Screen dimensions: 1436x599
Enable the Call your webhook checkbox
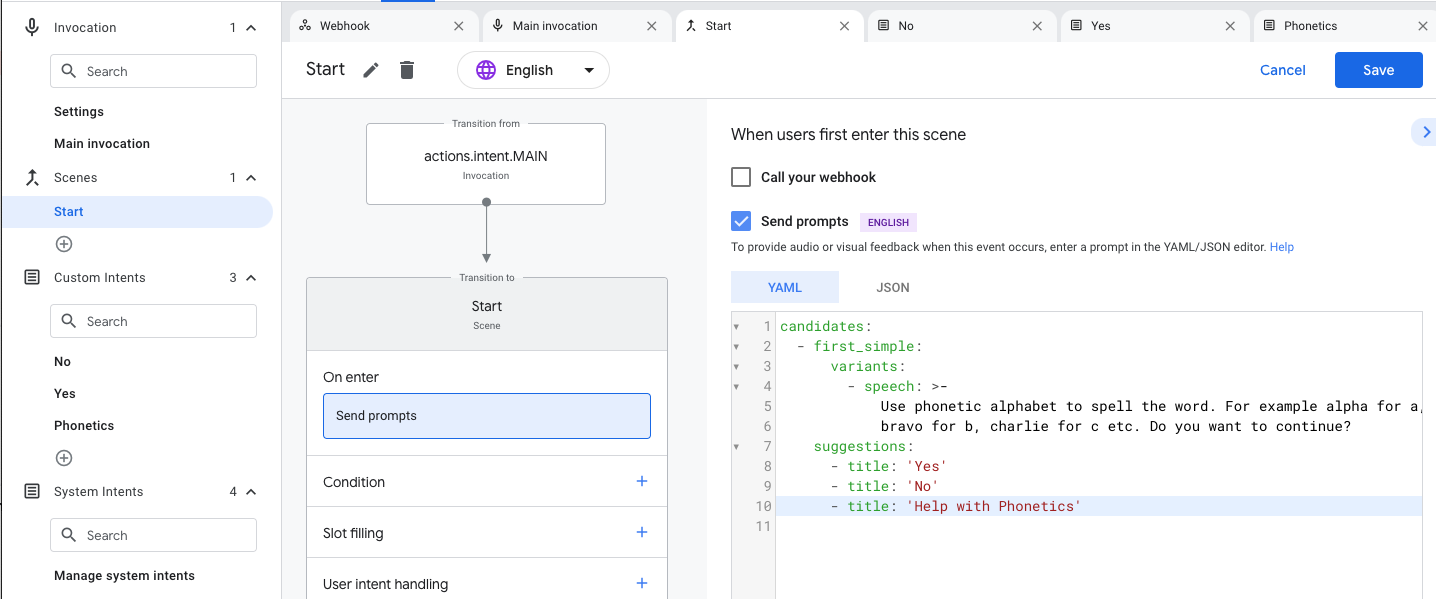coord(741,177)
